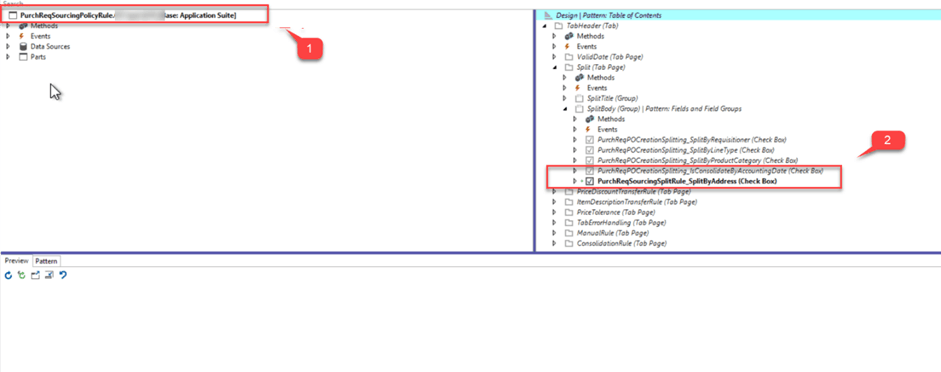941x372 pixels.
Task: Switch to the Pattern tab
Action: click(x=46, y=261)
